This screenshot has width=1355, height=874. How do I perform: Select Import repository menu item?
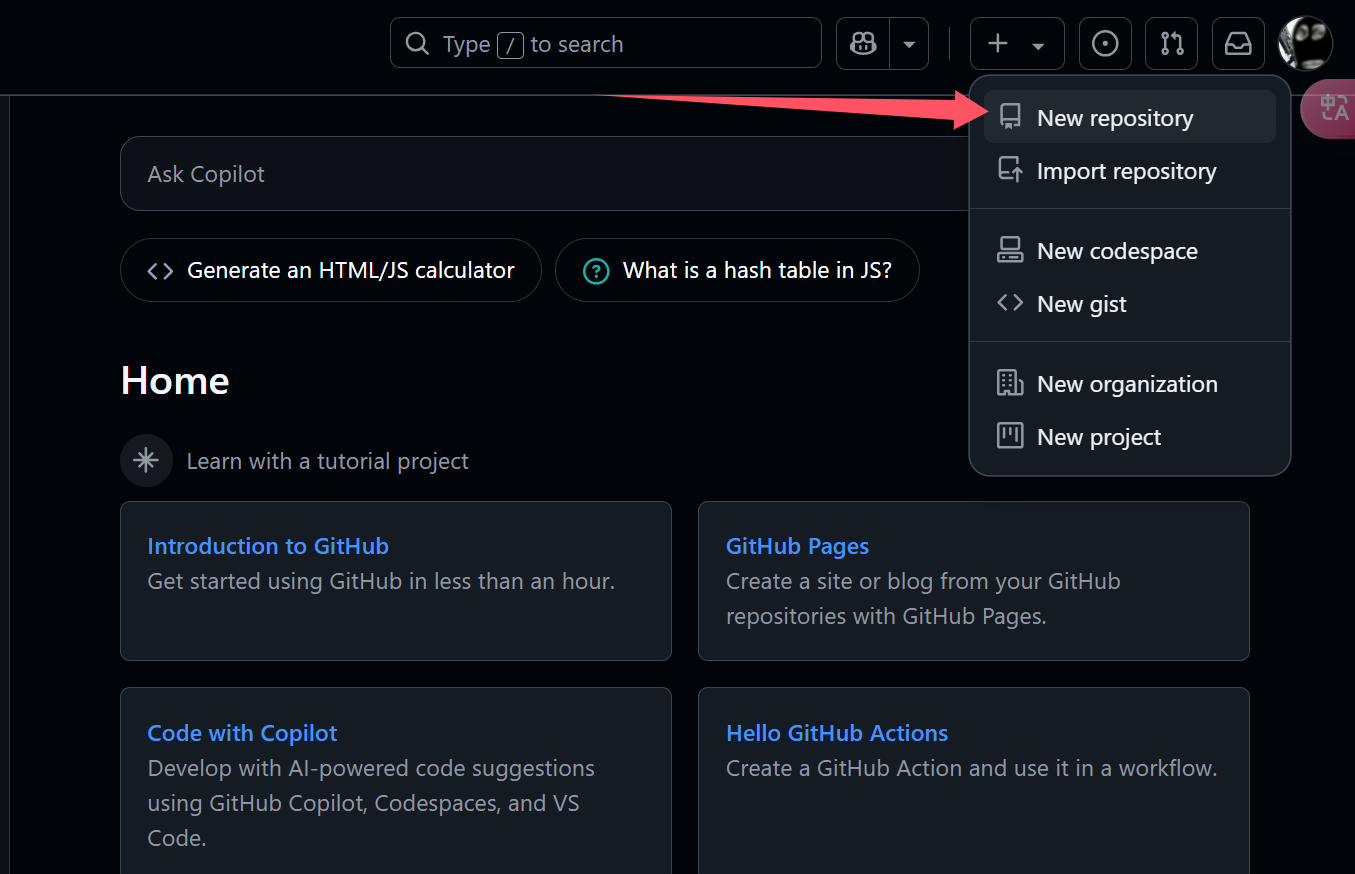click(x=1130, y=171)
